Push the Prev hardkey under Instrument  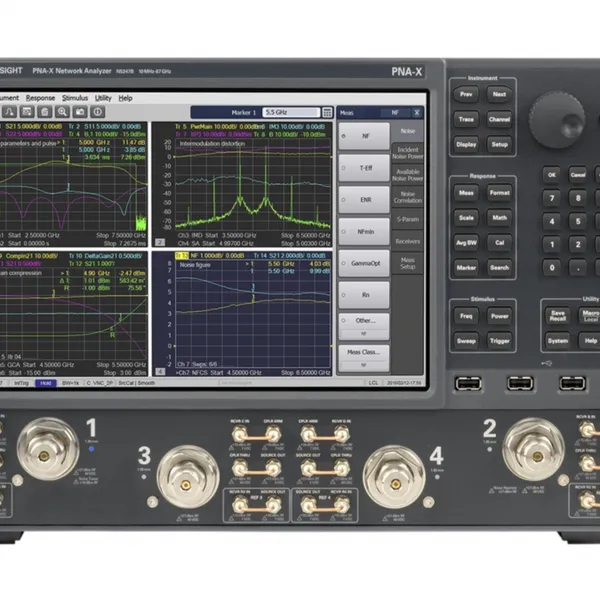click(466, 95)
